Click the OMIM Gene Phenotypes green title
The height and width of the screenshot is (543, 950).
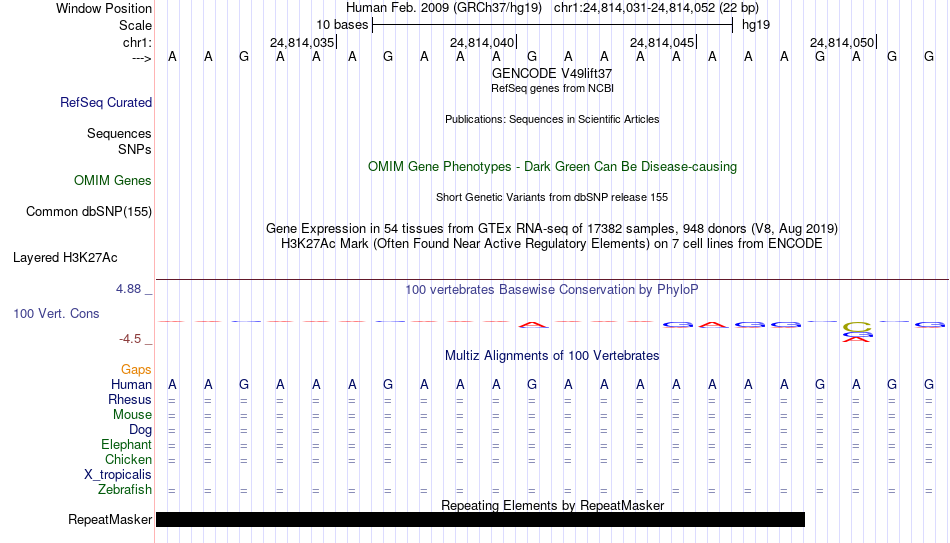552,167
